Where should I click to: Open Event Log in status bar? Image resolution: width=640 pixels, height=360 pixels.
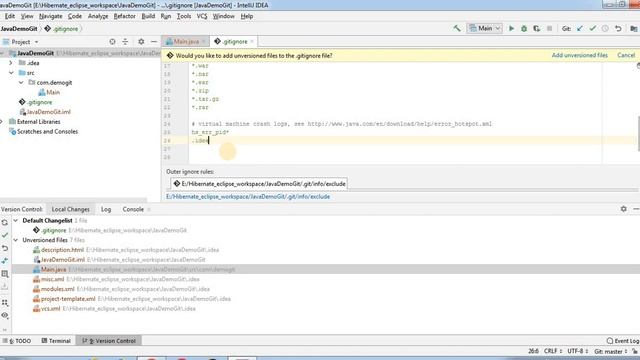pyautogui.click(x=622, y=340)
